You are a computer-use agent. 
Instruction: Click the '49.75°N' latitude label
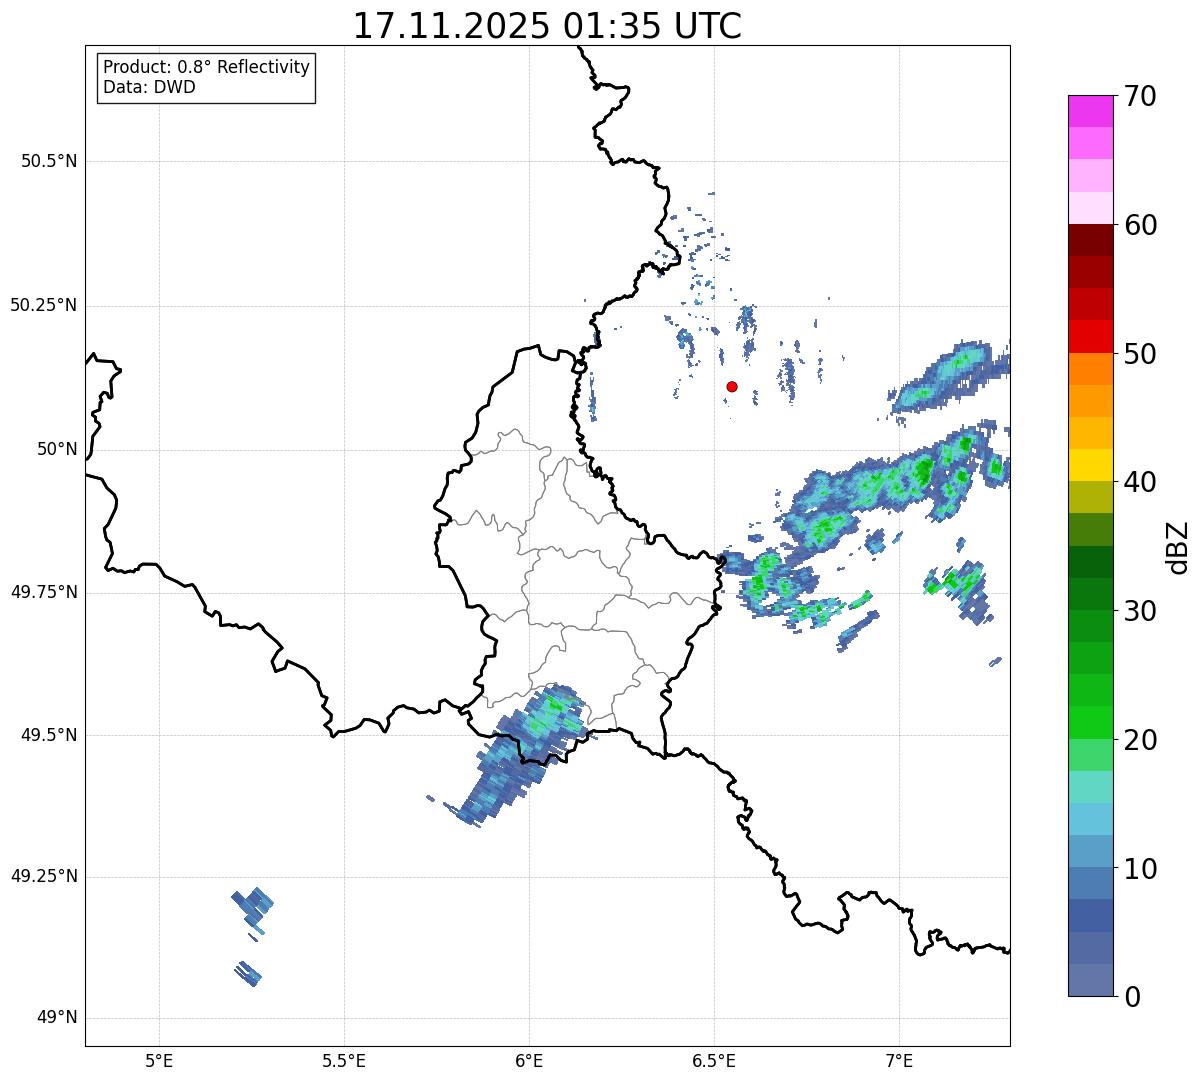pyautogui.click(x=44, y=592)
